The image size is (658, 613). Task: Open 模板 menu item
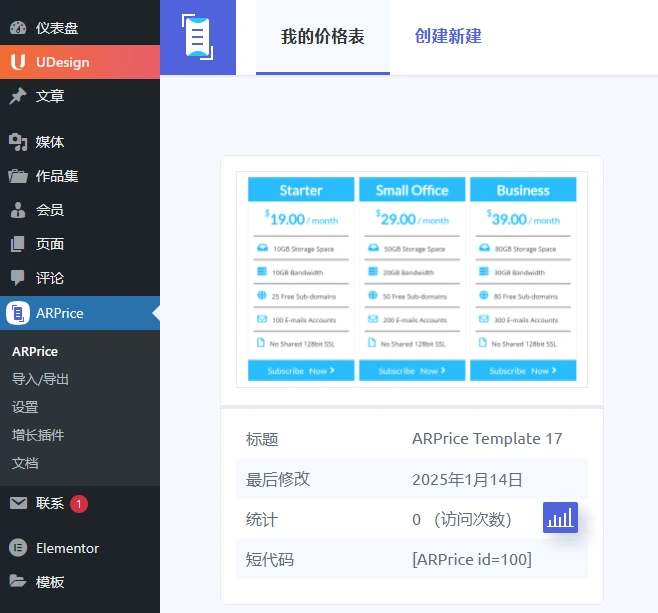[x=80, y=582]
